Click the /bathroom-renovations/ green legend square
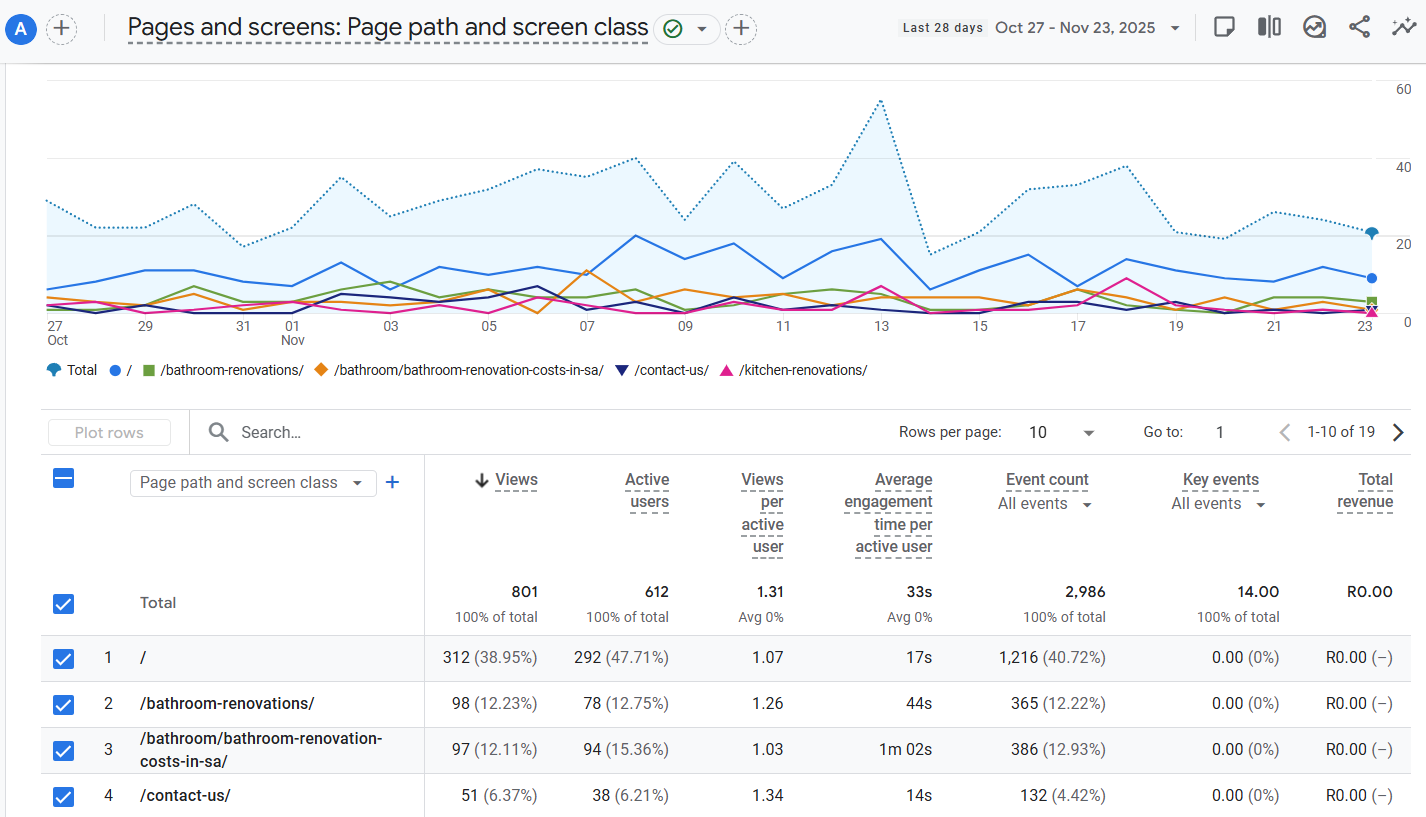The image size is (1426, 817). tap(149, 370)
